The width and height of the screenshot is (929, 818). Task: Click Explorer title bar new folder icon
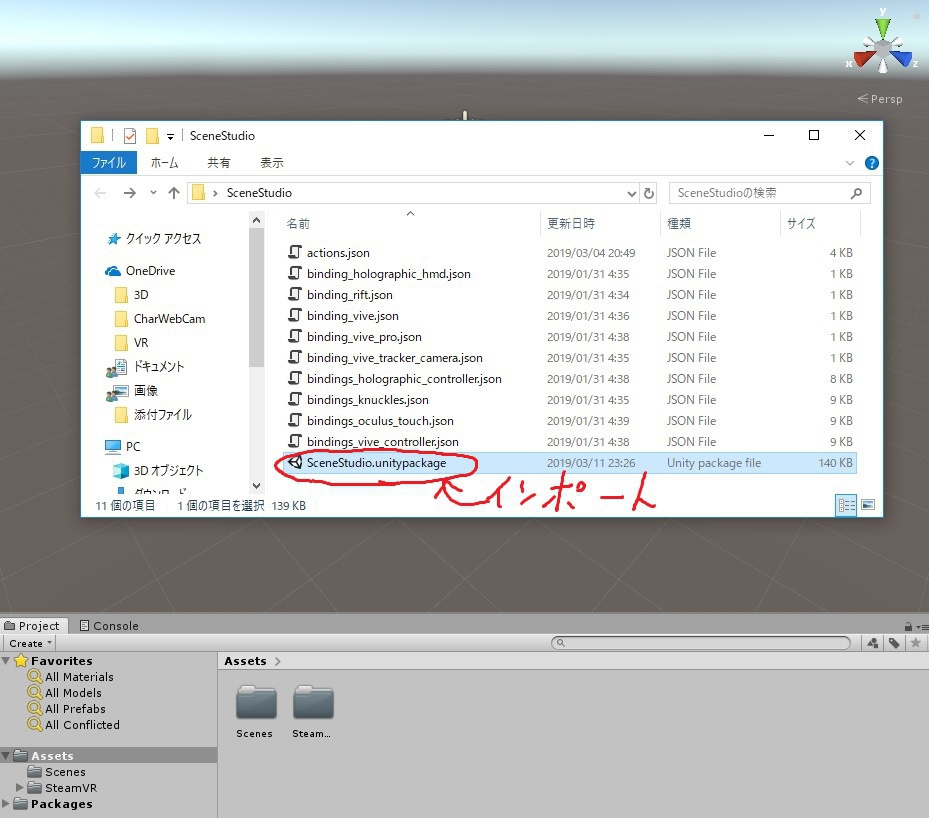(152, 136)
